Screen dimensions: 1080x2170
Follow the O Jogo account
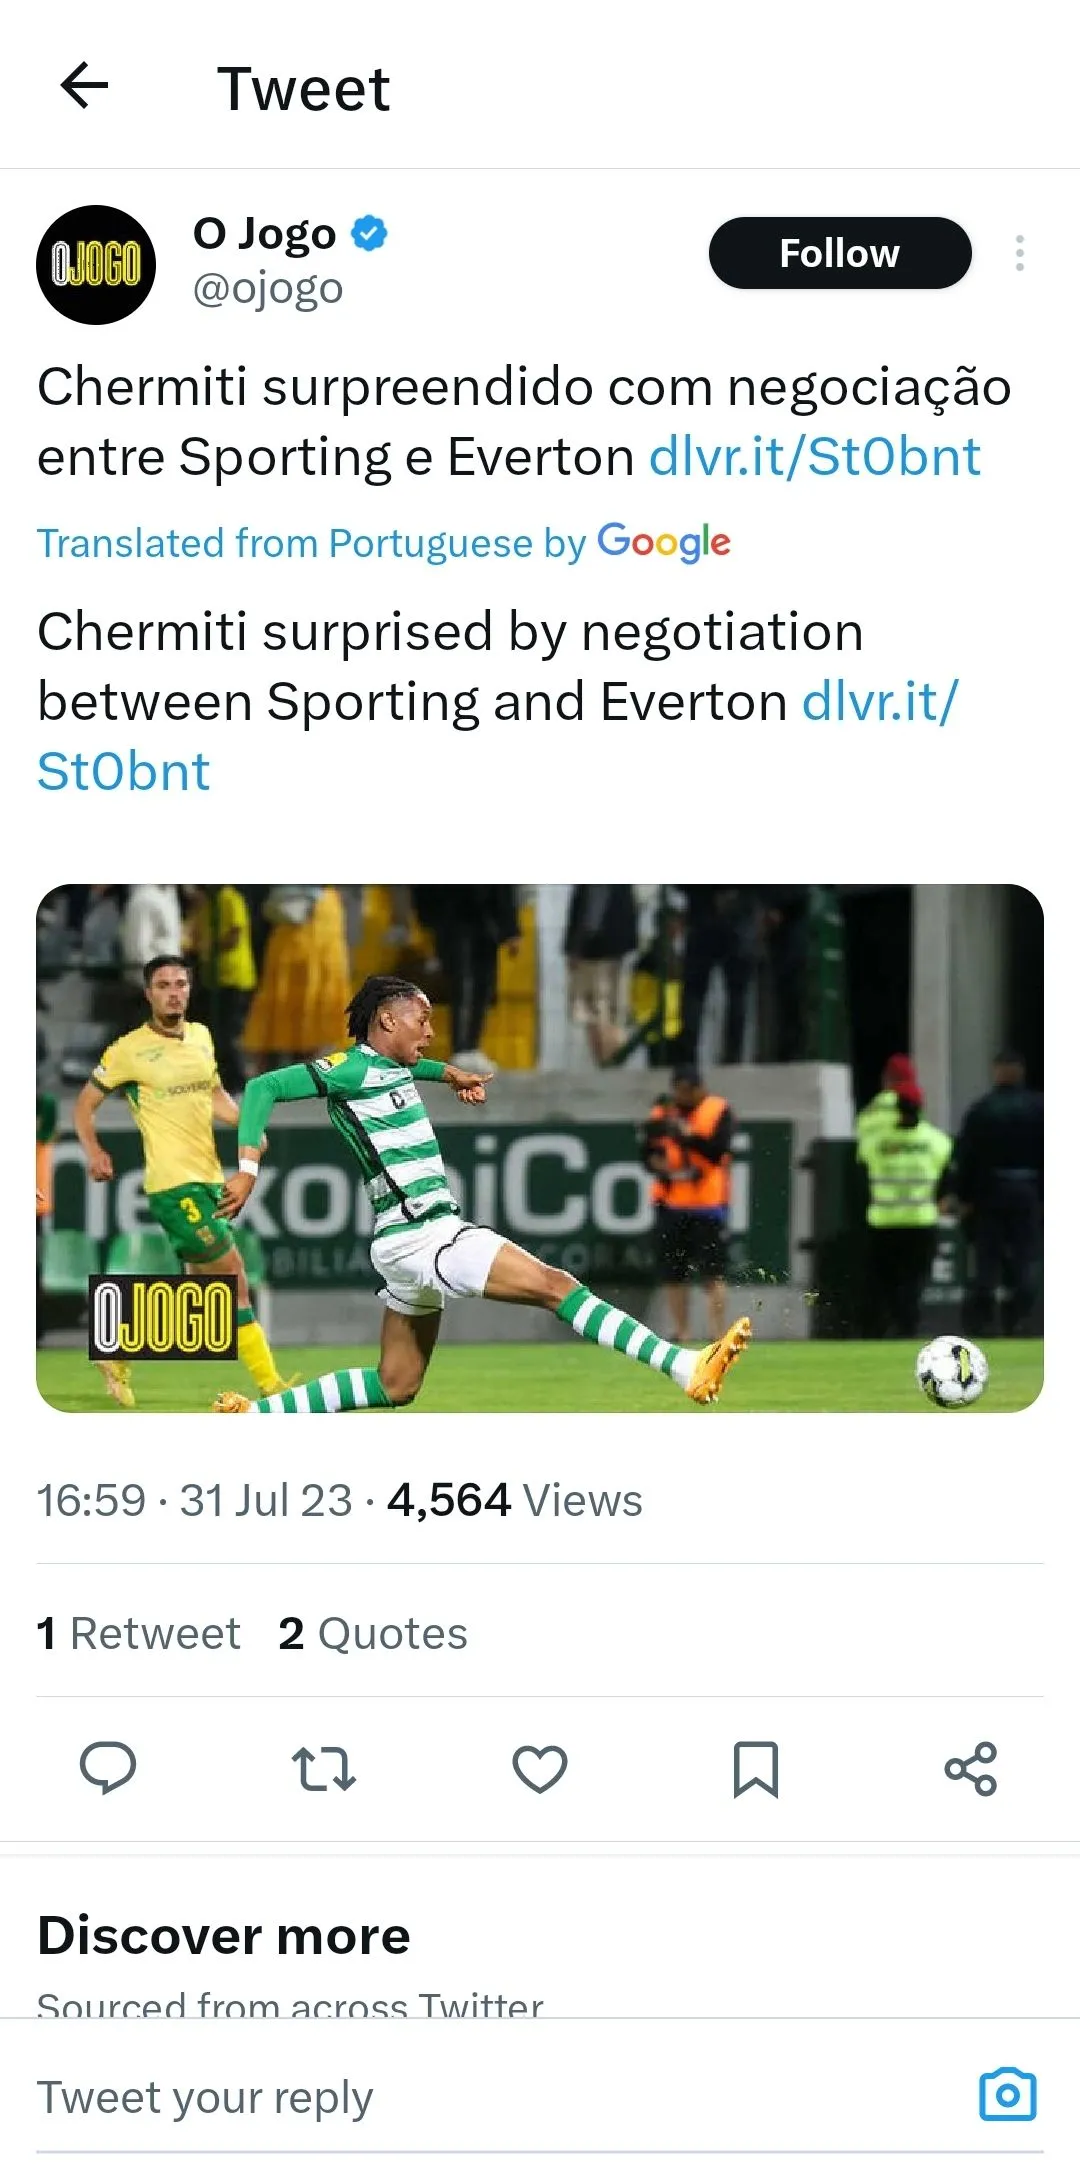point(839,253)
